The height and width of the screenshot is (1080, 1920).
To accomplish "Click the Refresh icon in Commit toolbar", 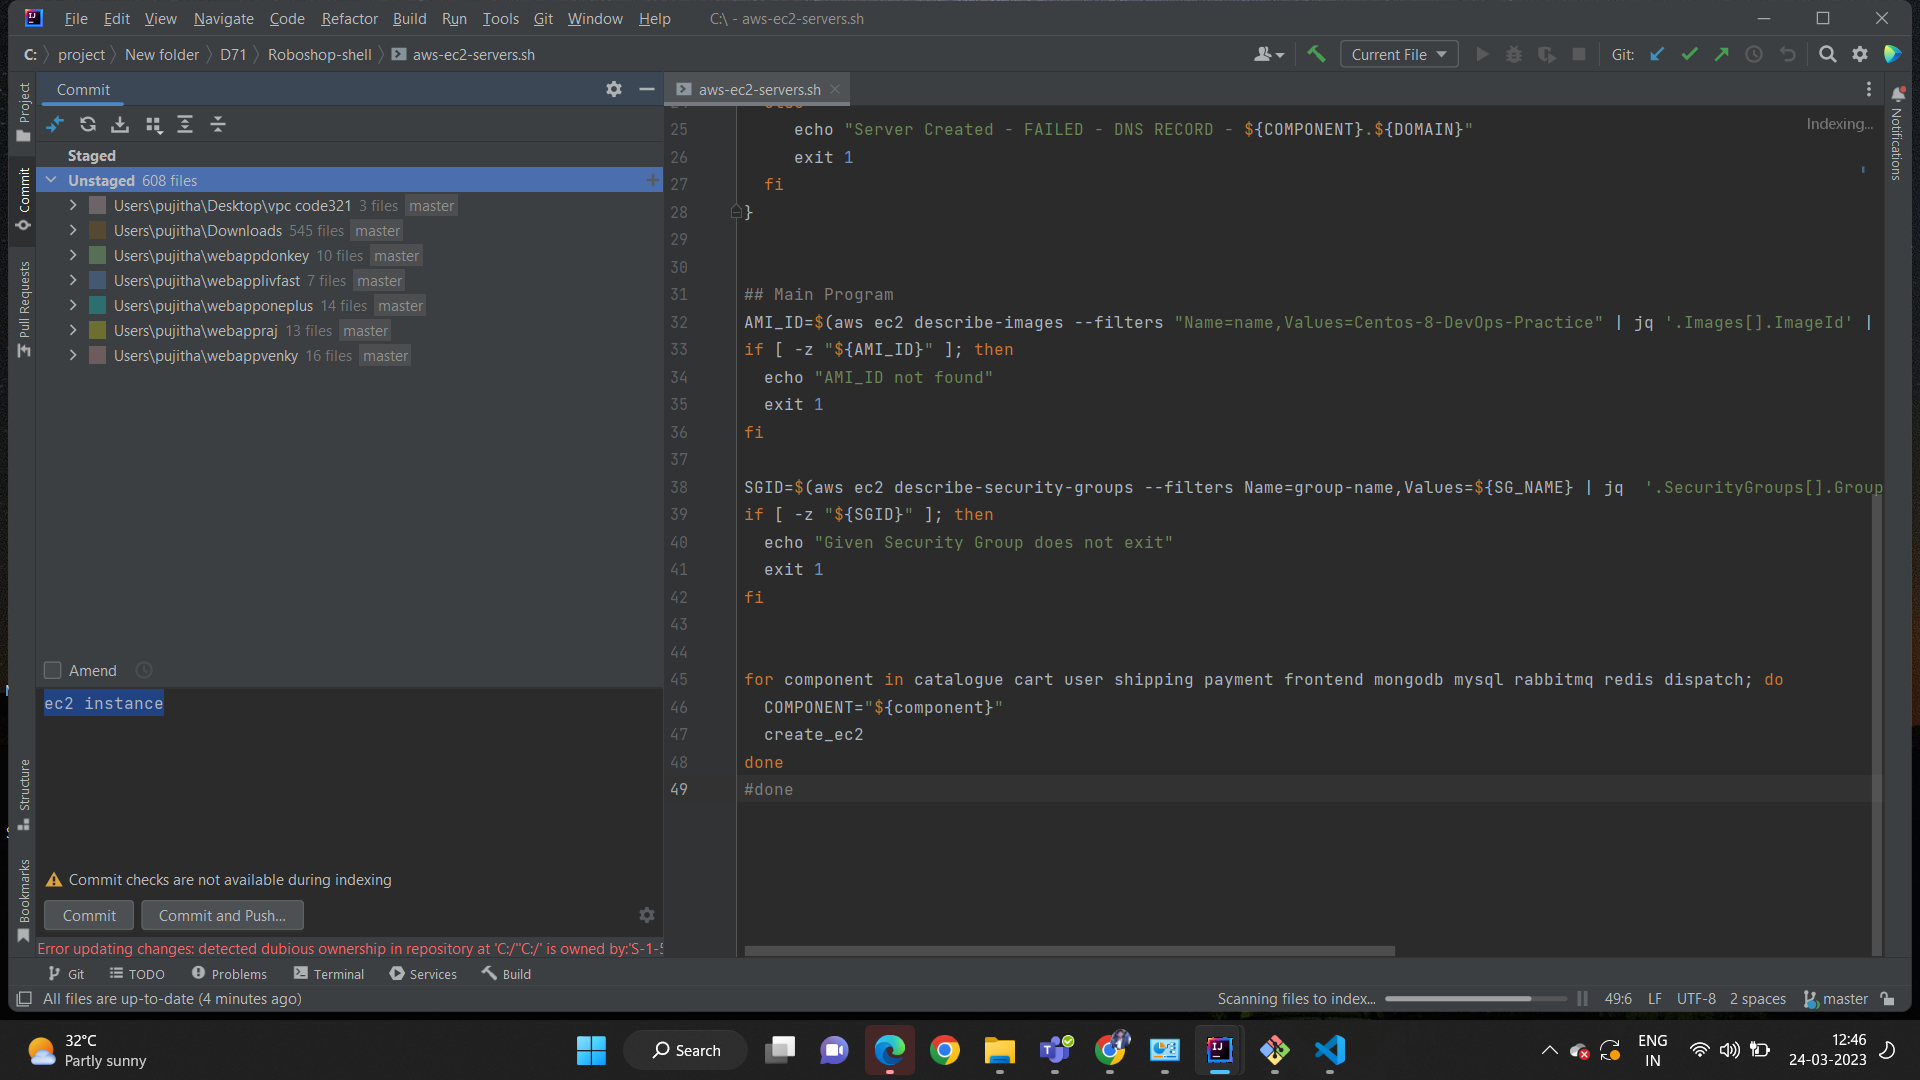I will tap(88, 124).
